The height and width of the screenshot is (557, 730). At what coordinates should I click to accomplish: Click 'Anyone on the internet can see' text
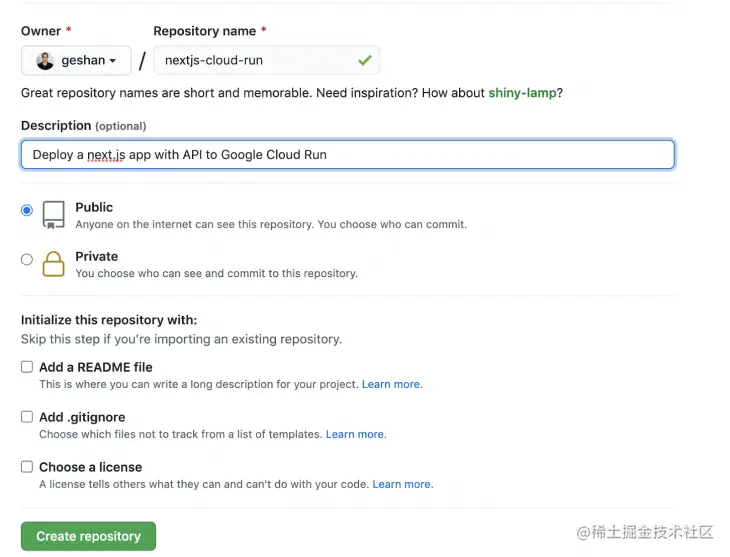pos(271,224)
